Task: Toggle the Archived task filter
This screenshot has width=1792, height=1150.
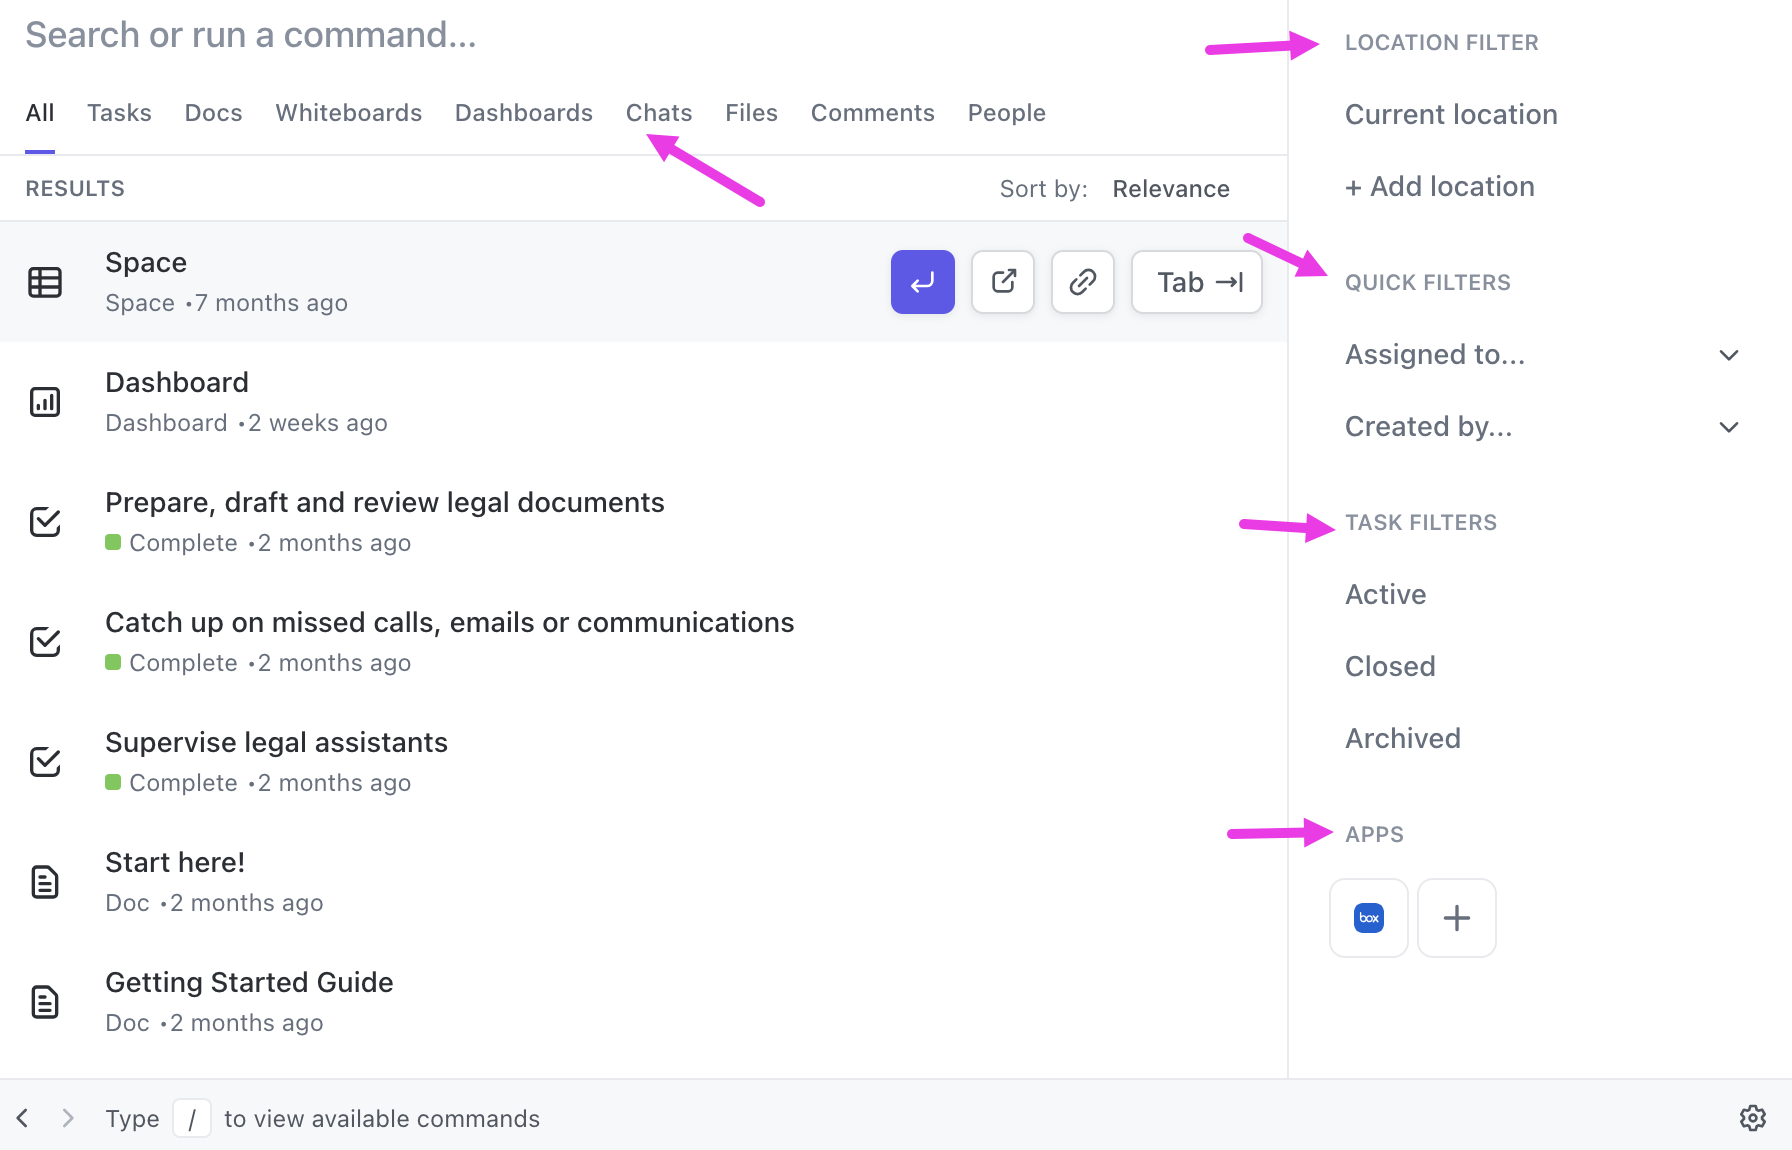Action: (x=1403, y=737)
